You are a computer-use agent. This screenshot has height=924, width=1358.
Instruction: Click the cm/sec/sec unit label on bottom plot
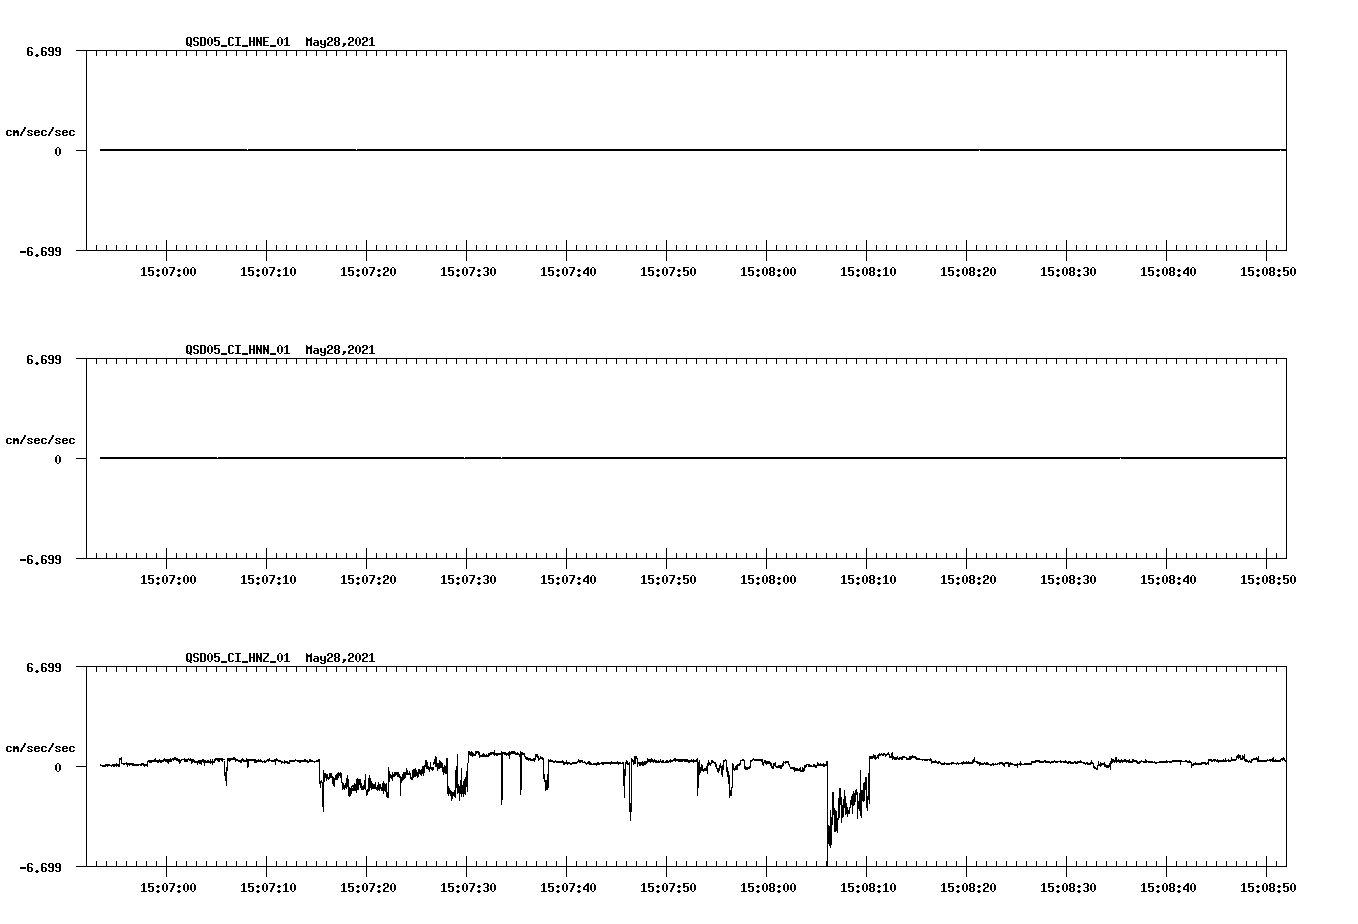(40, 746)
